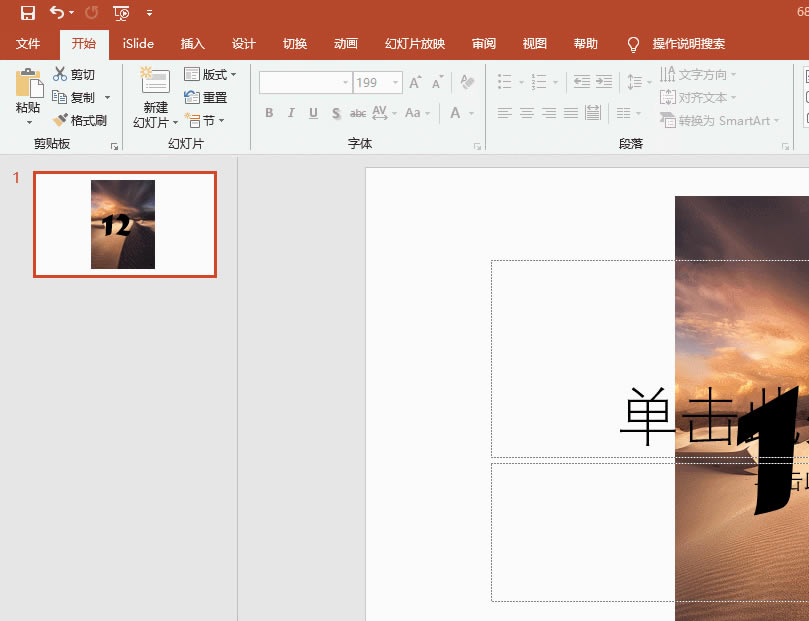Open the 字体 dialog launcher
This screenshot has height=621, width=809.
pos(477,146)
